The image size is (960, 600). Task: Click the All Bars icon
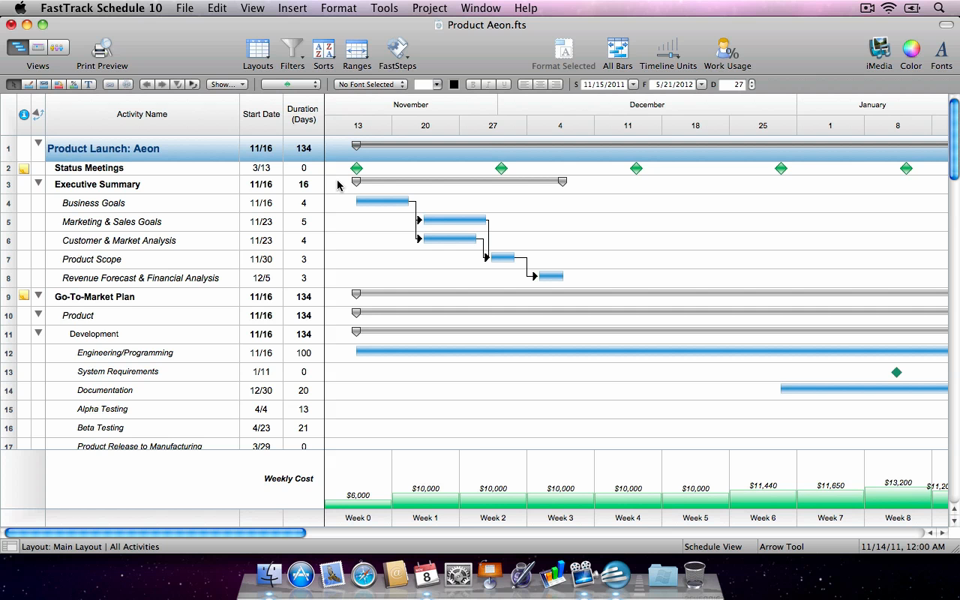[617, 49]
